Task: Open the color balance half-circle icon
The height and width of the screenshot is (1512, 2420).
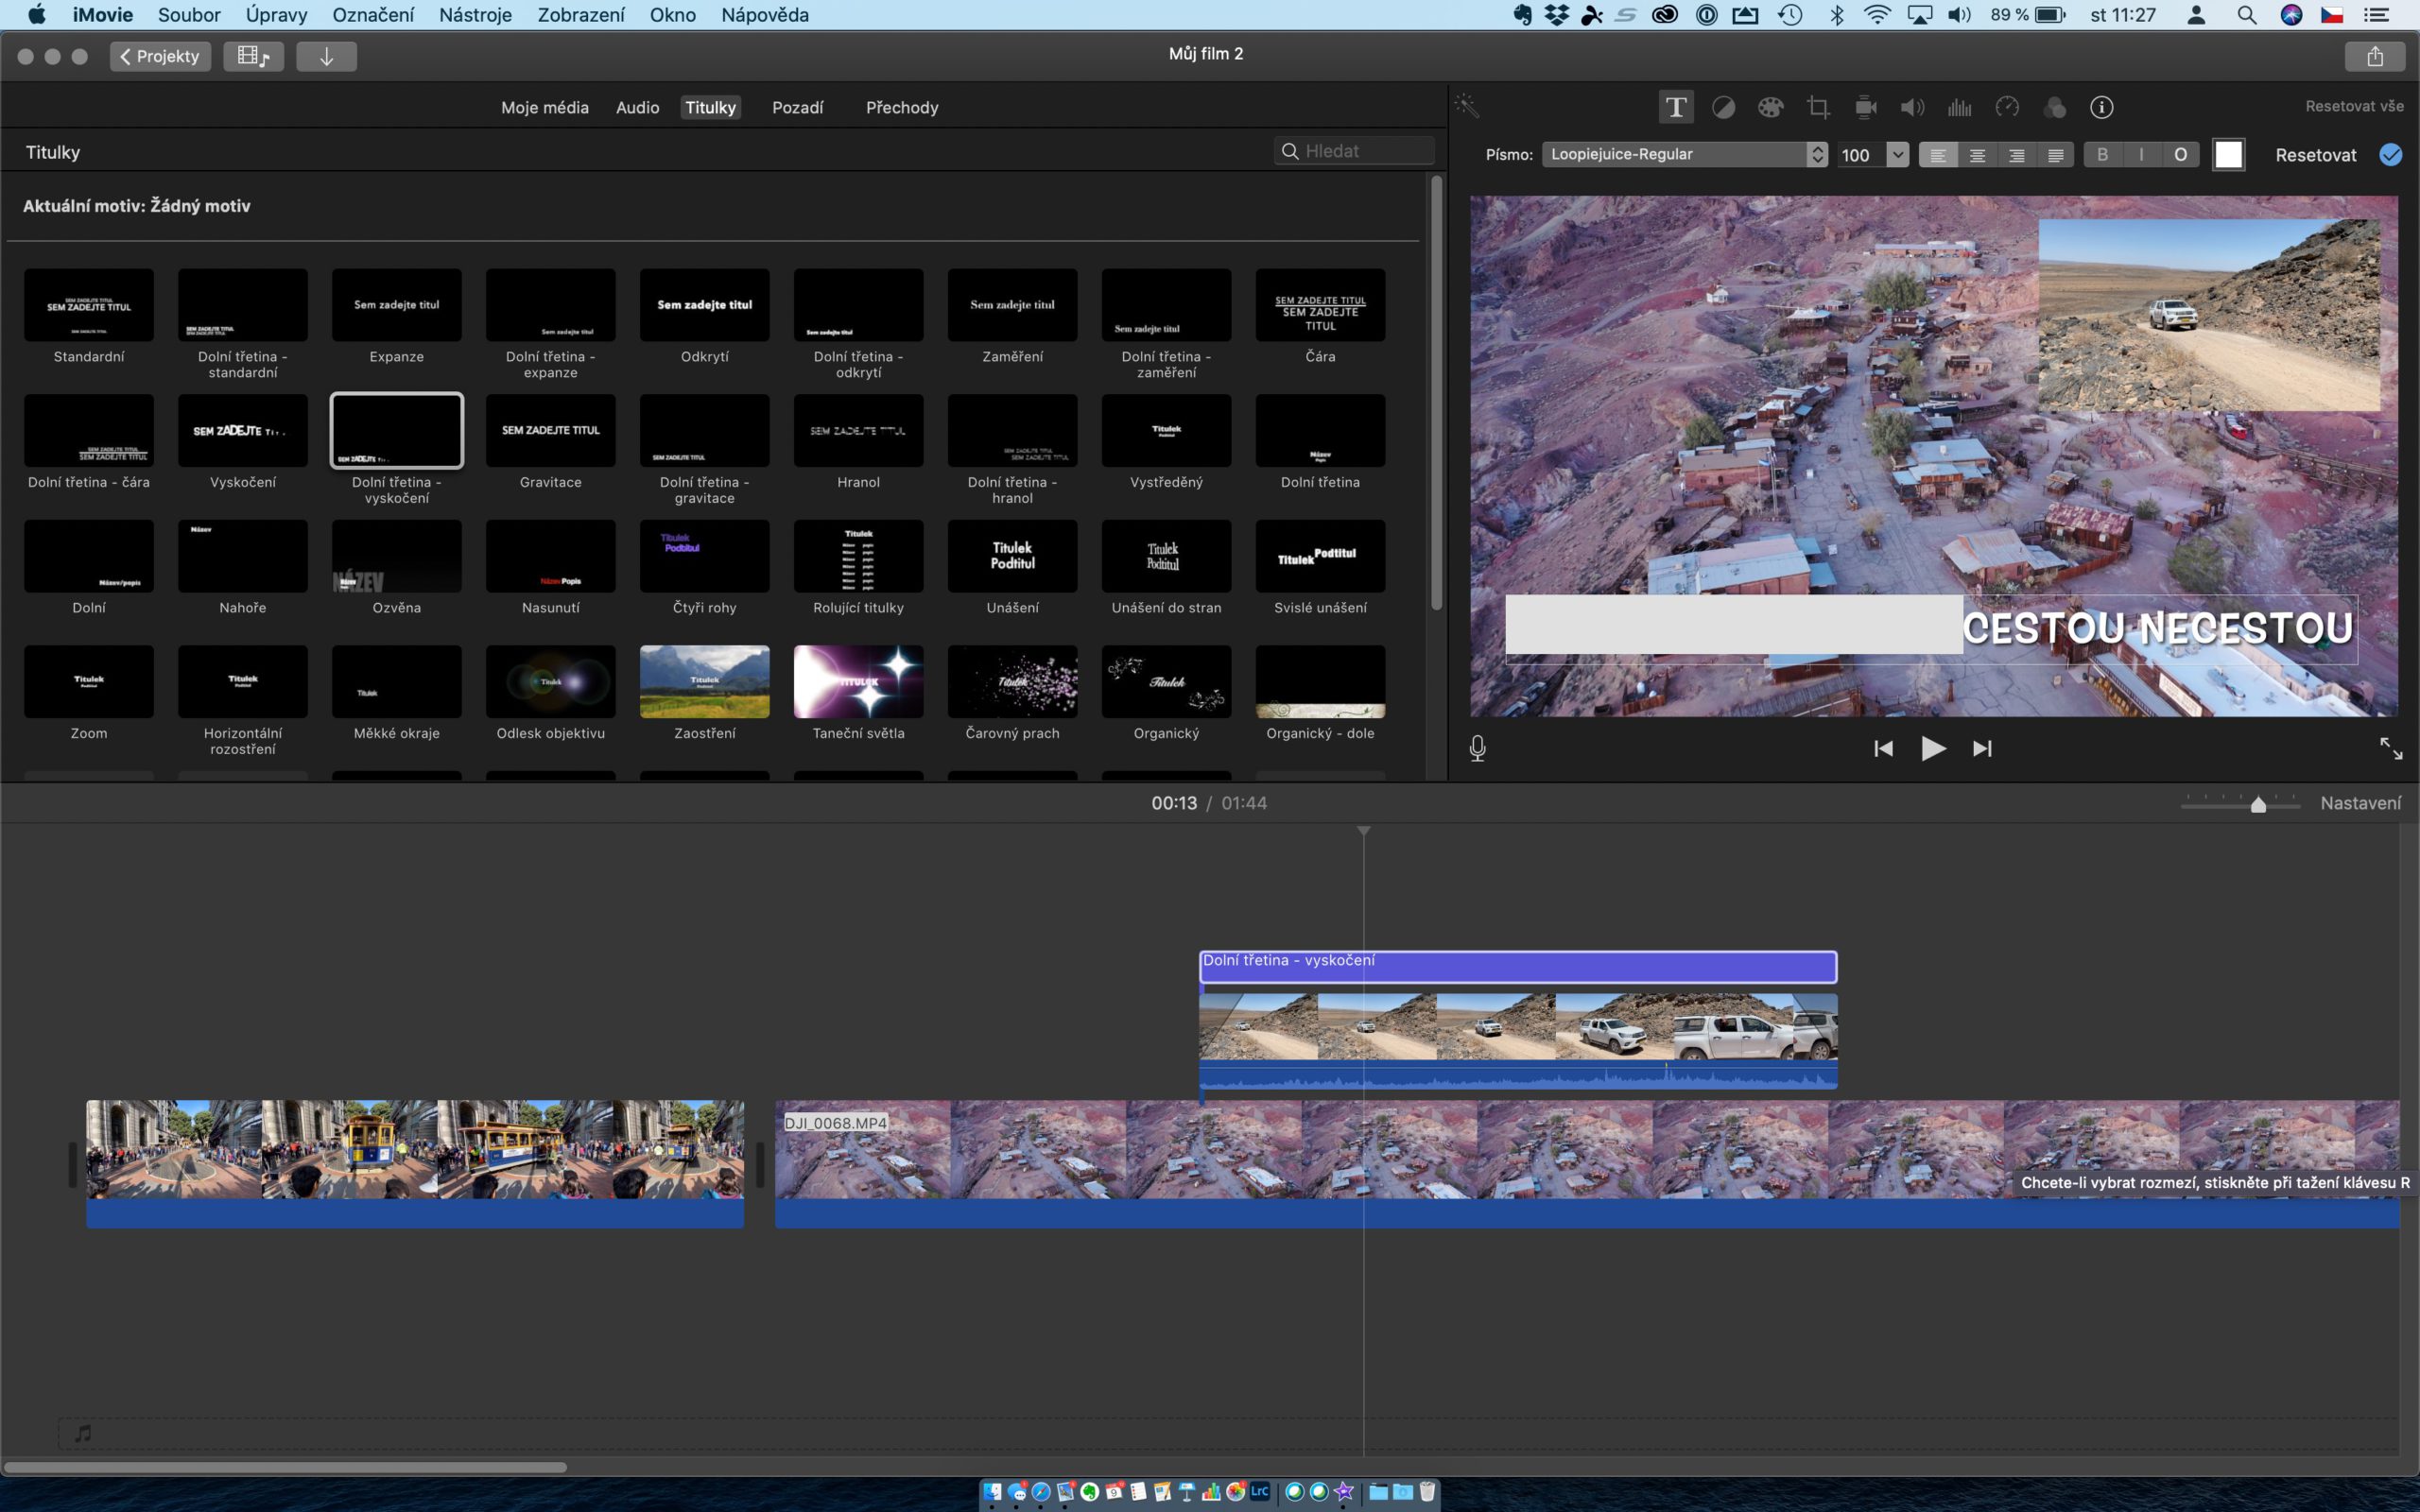Action: (1723, 107)
